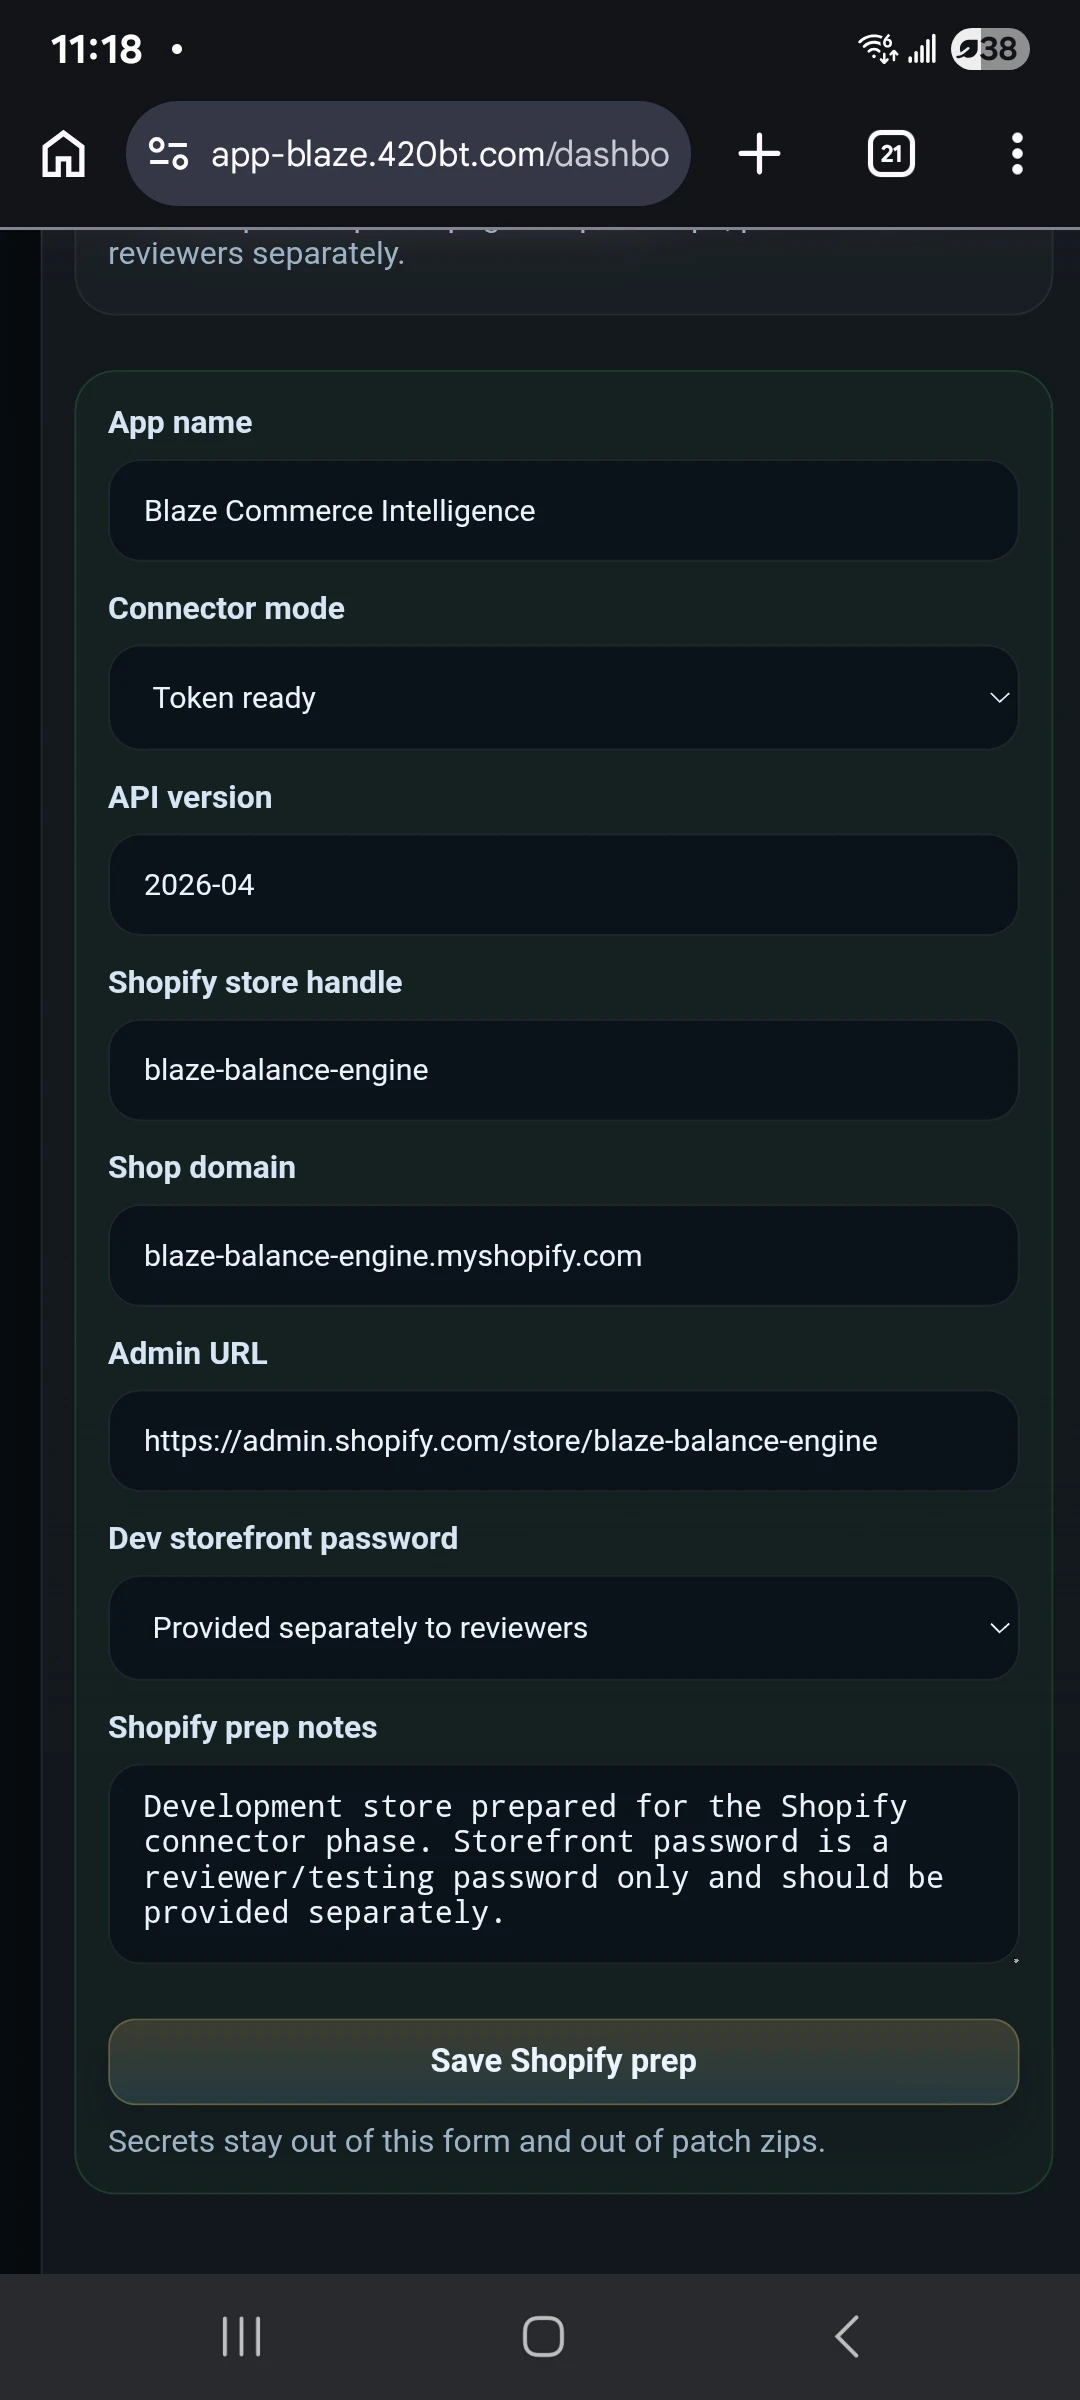Edit the App name field
The image size is (1080, 2400).
[563, 510]
